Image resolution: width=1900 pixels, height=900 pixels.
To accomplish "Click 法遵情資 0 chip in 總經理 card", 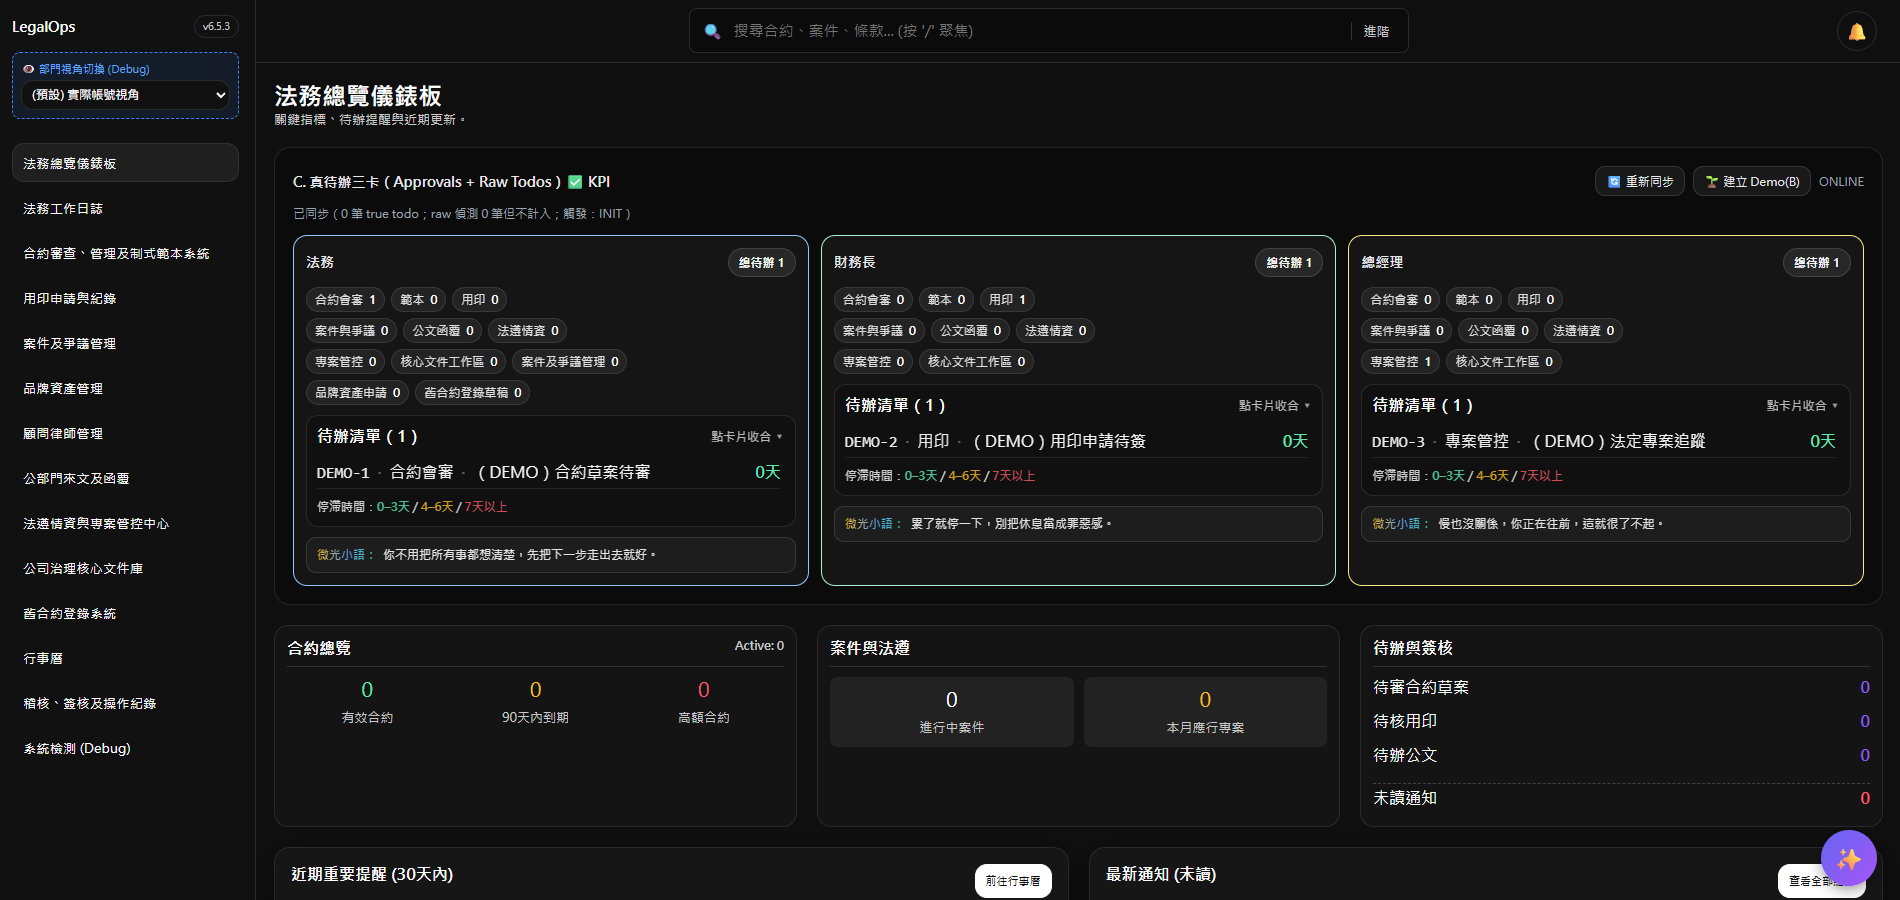I will pyautogui.click(x=1583, y=331).
